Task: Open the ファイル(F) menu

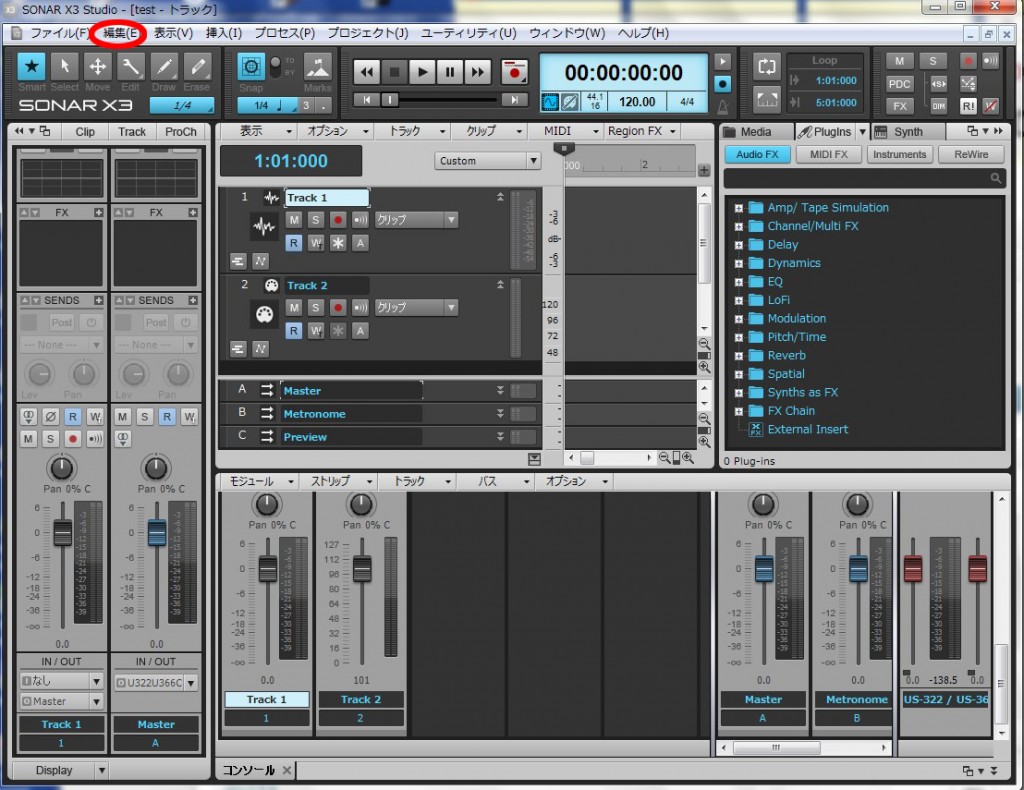Action: coord(59,33)
